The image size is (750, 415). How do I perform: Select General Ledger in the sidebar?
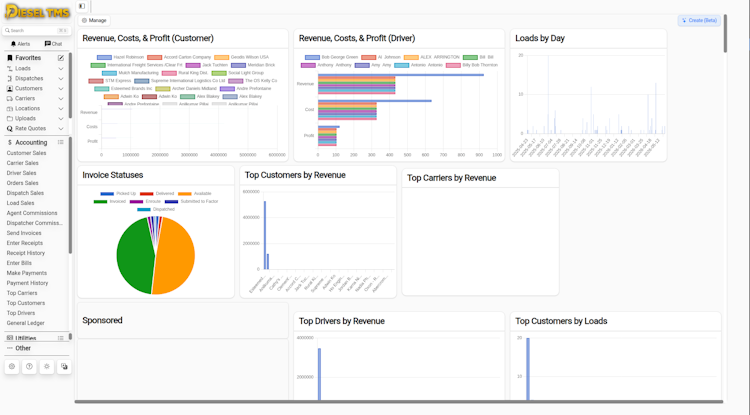click(25, 323)
